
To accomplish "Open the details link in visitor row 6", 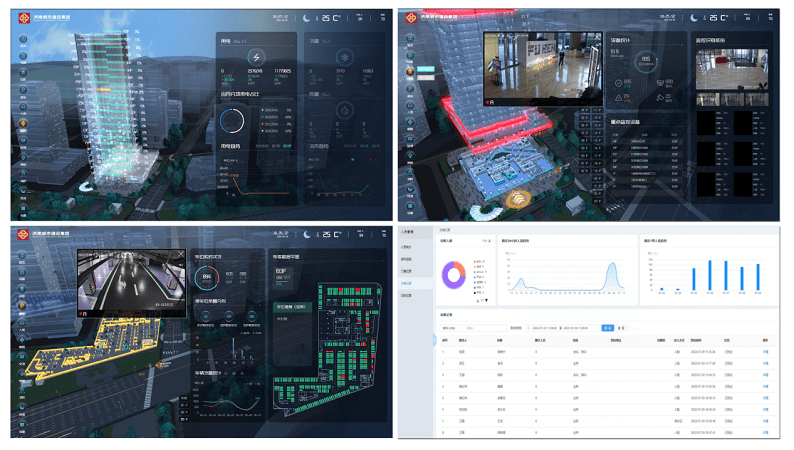I will click(766, 410).
